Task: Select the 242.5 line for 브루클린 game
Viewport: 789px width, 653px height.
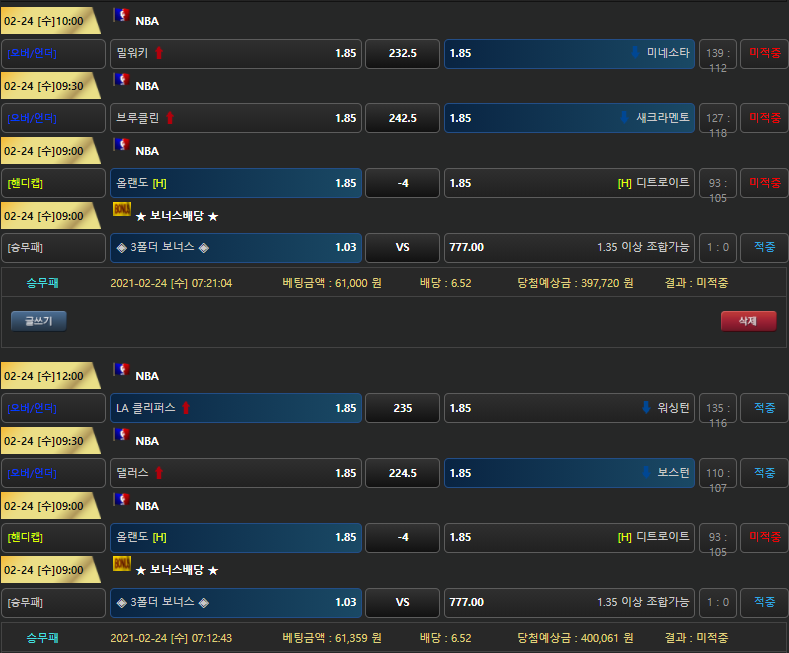Action: [x=402, y=118]
